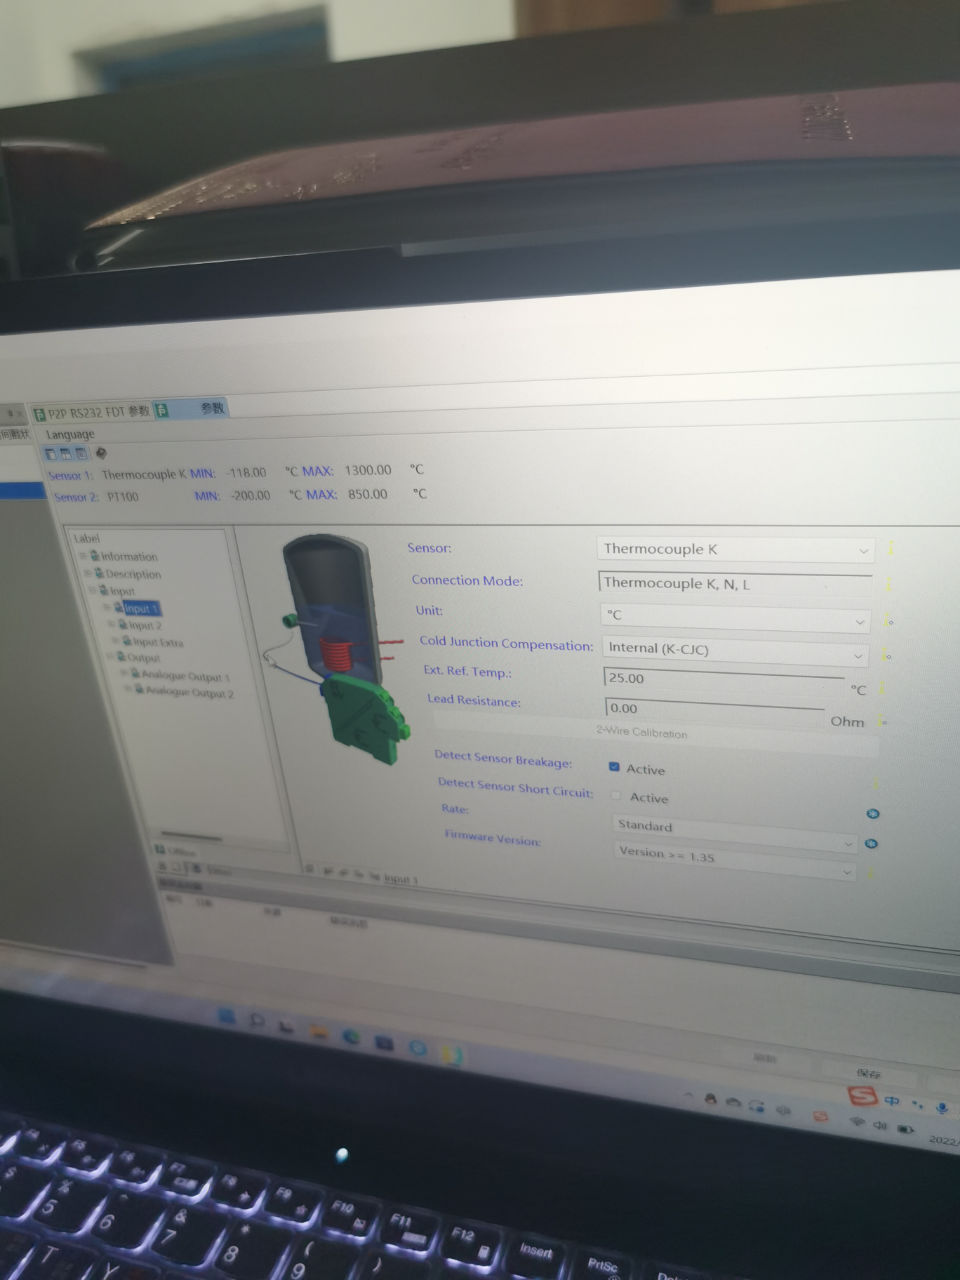Open the Windows Start button
The image size is (960, 1280).
(x=226, y=1018)
